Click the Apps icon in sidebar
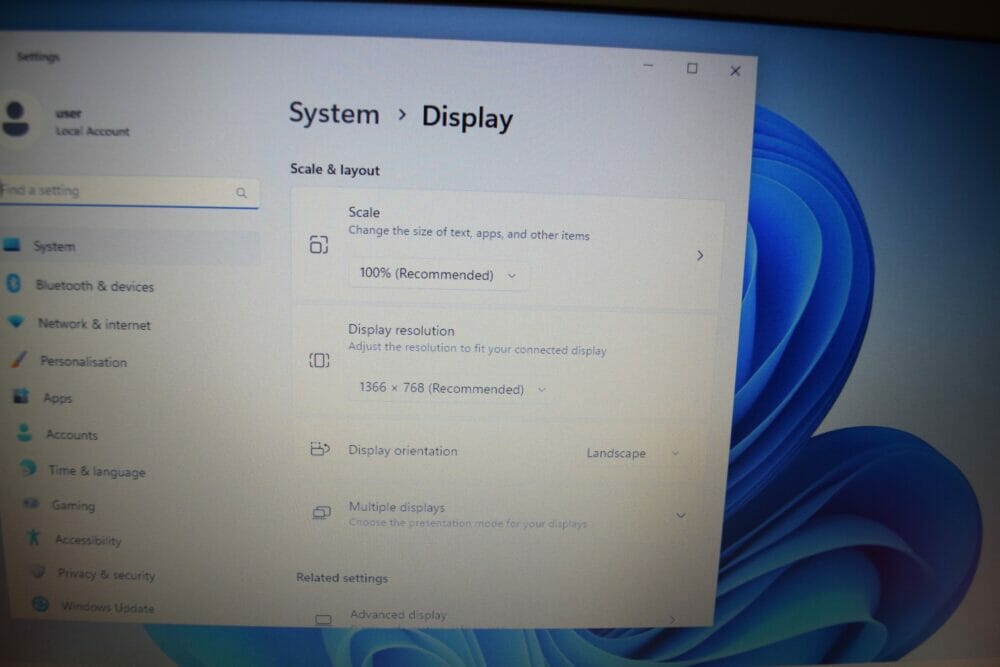This screenshot has height=667, width=1000. [x=22, y=396]
